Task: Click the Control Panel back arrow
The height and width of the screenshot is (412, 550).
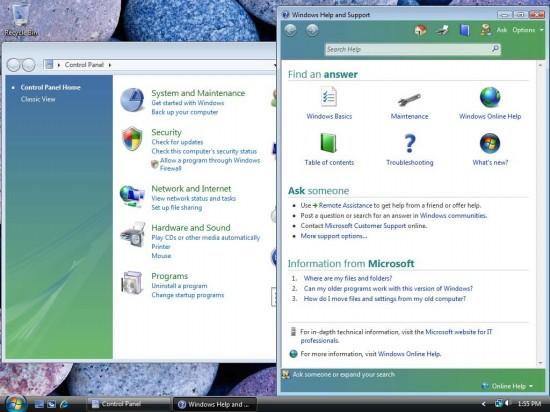Action: tap(13, 65)
